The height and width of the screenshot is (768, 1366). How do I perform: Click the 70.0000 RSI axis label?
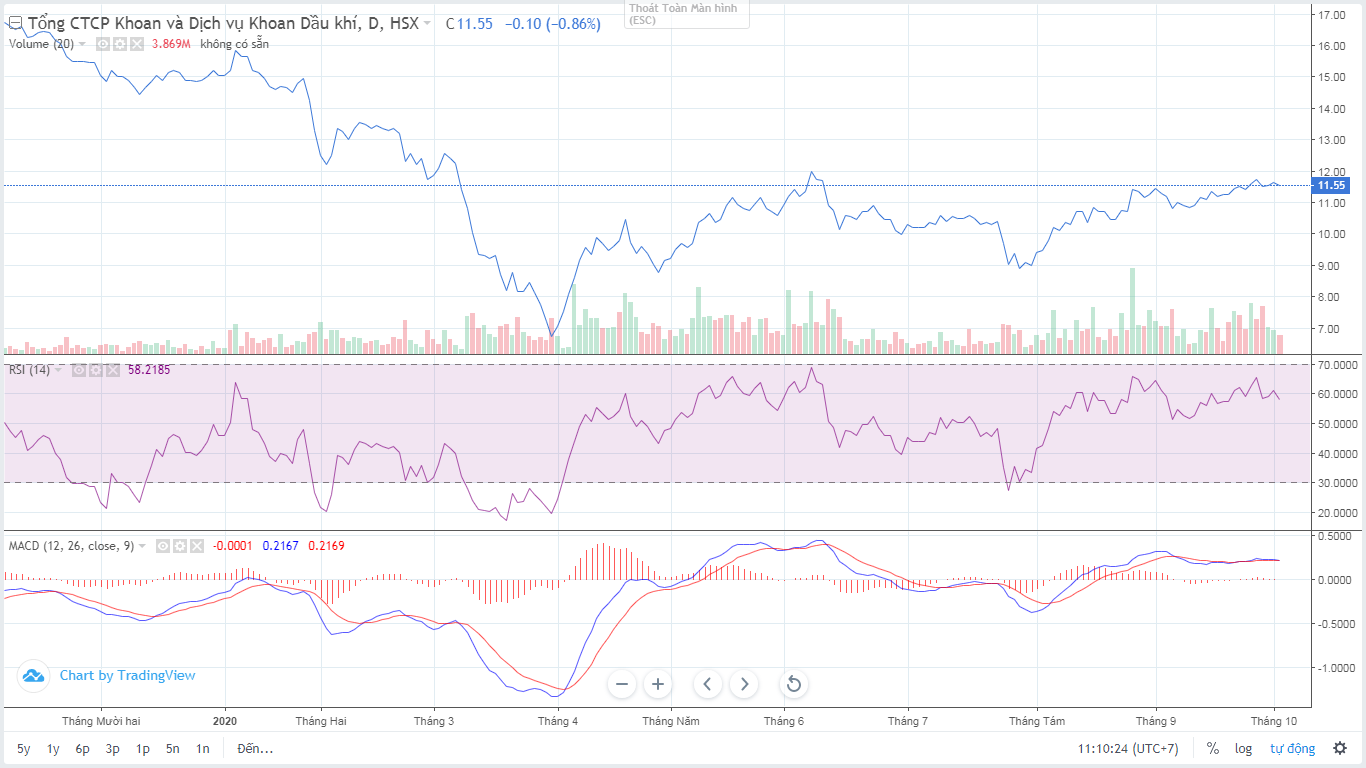[1338, 365]
